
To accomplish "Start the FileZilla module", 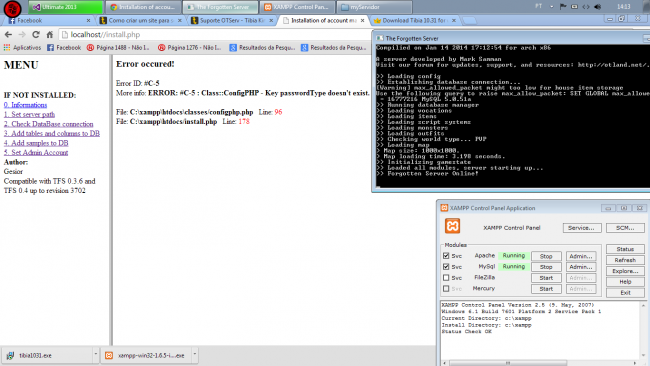I will point(546,278).
